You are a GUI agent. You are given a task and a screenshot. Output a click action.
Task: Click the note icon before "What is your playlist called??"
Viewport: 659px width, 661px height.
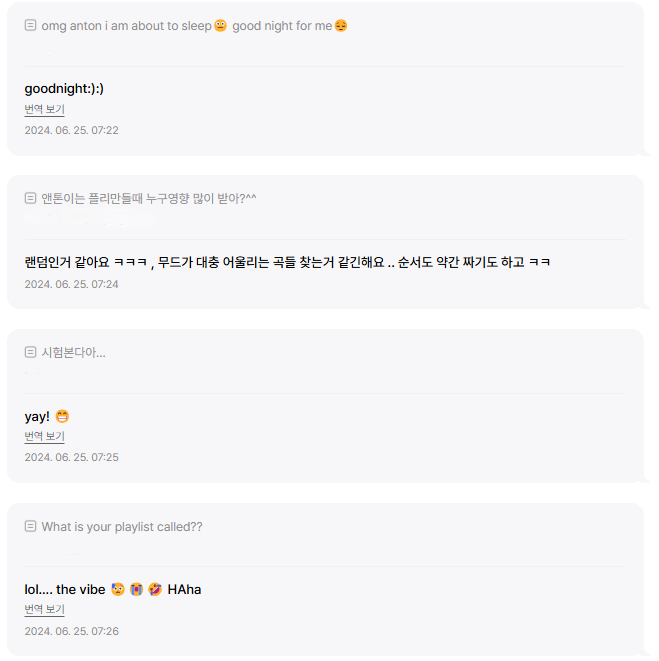30,526
